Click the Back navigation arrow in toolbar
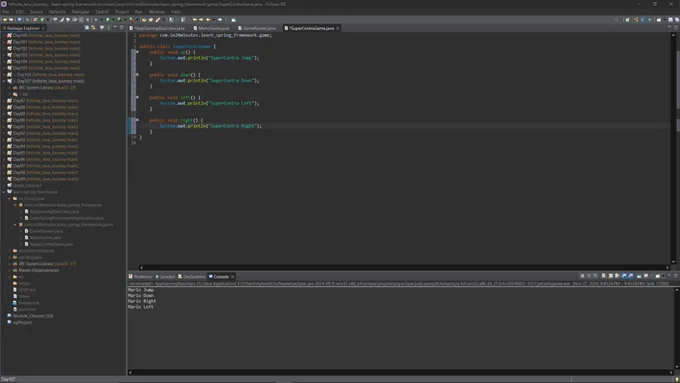The height and width of the screenshot is (383, 680). coord(207,20)
